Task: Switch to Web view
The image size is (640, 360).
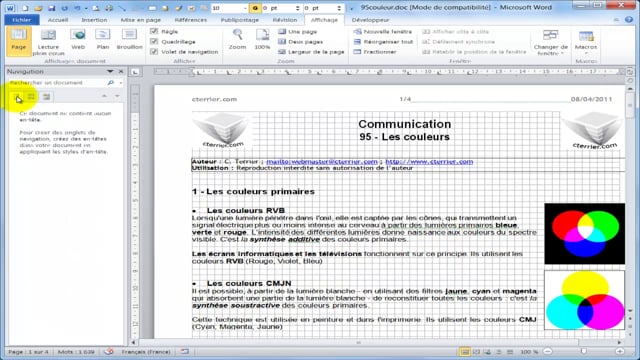Action: pyautogui.click(x=78, y=41)
